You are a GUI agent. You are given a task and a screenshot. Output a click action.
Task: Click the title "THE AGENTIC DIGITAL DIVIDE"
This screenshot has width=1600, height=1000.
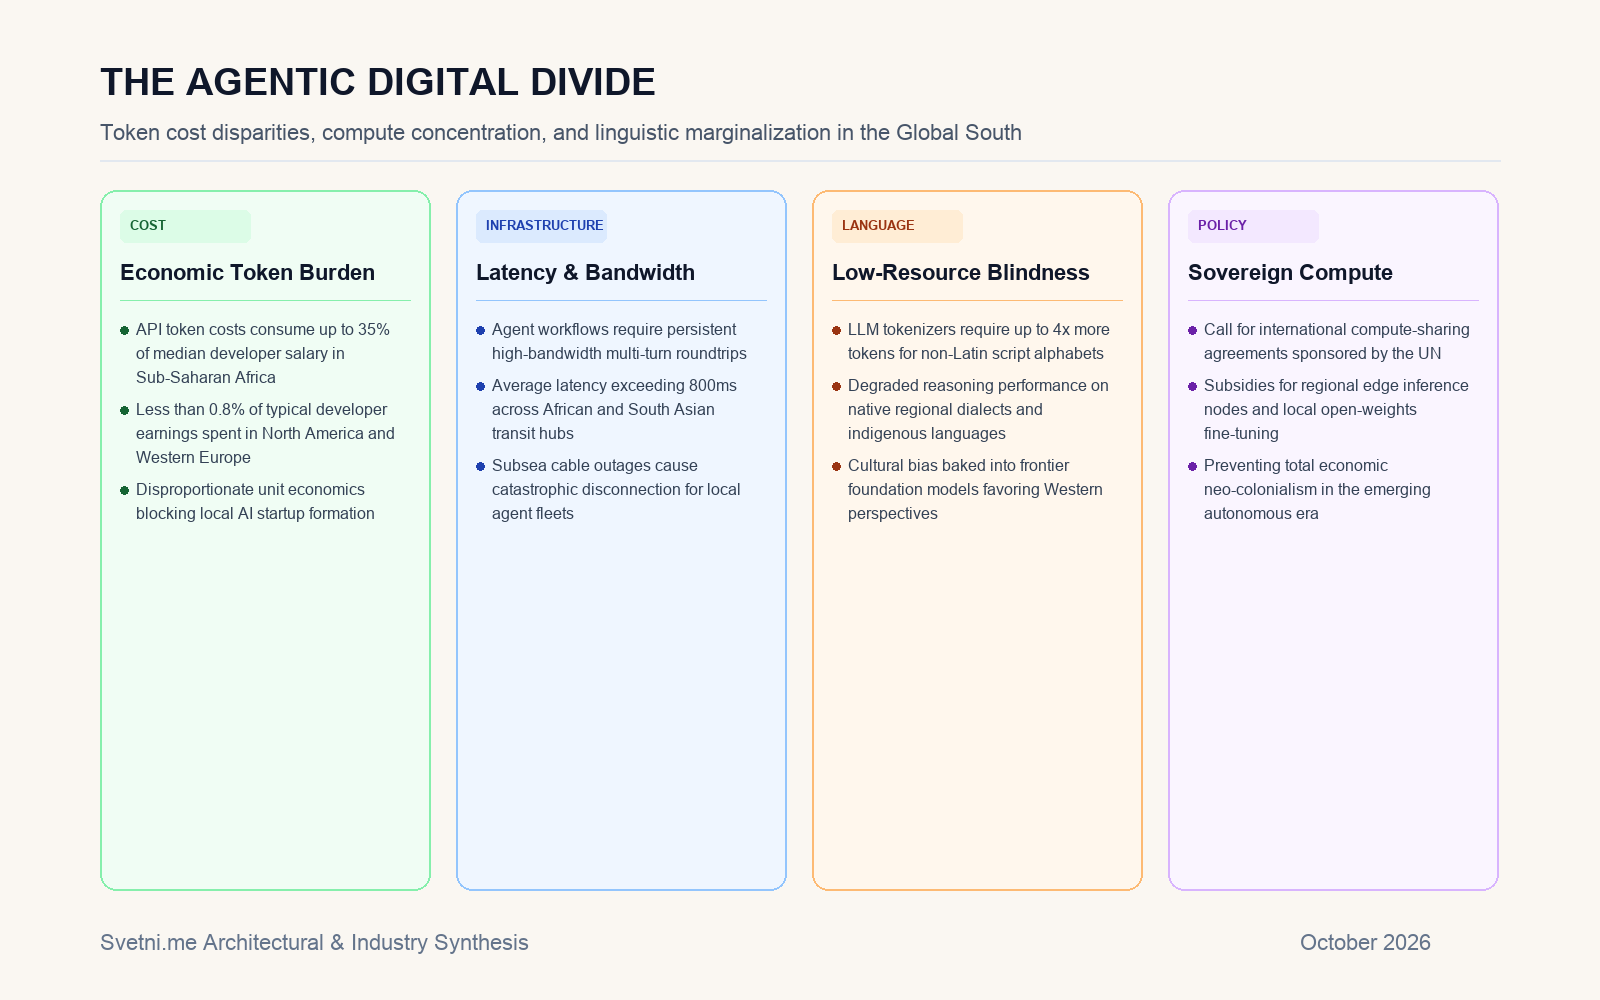tap(378, 82)
